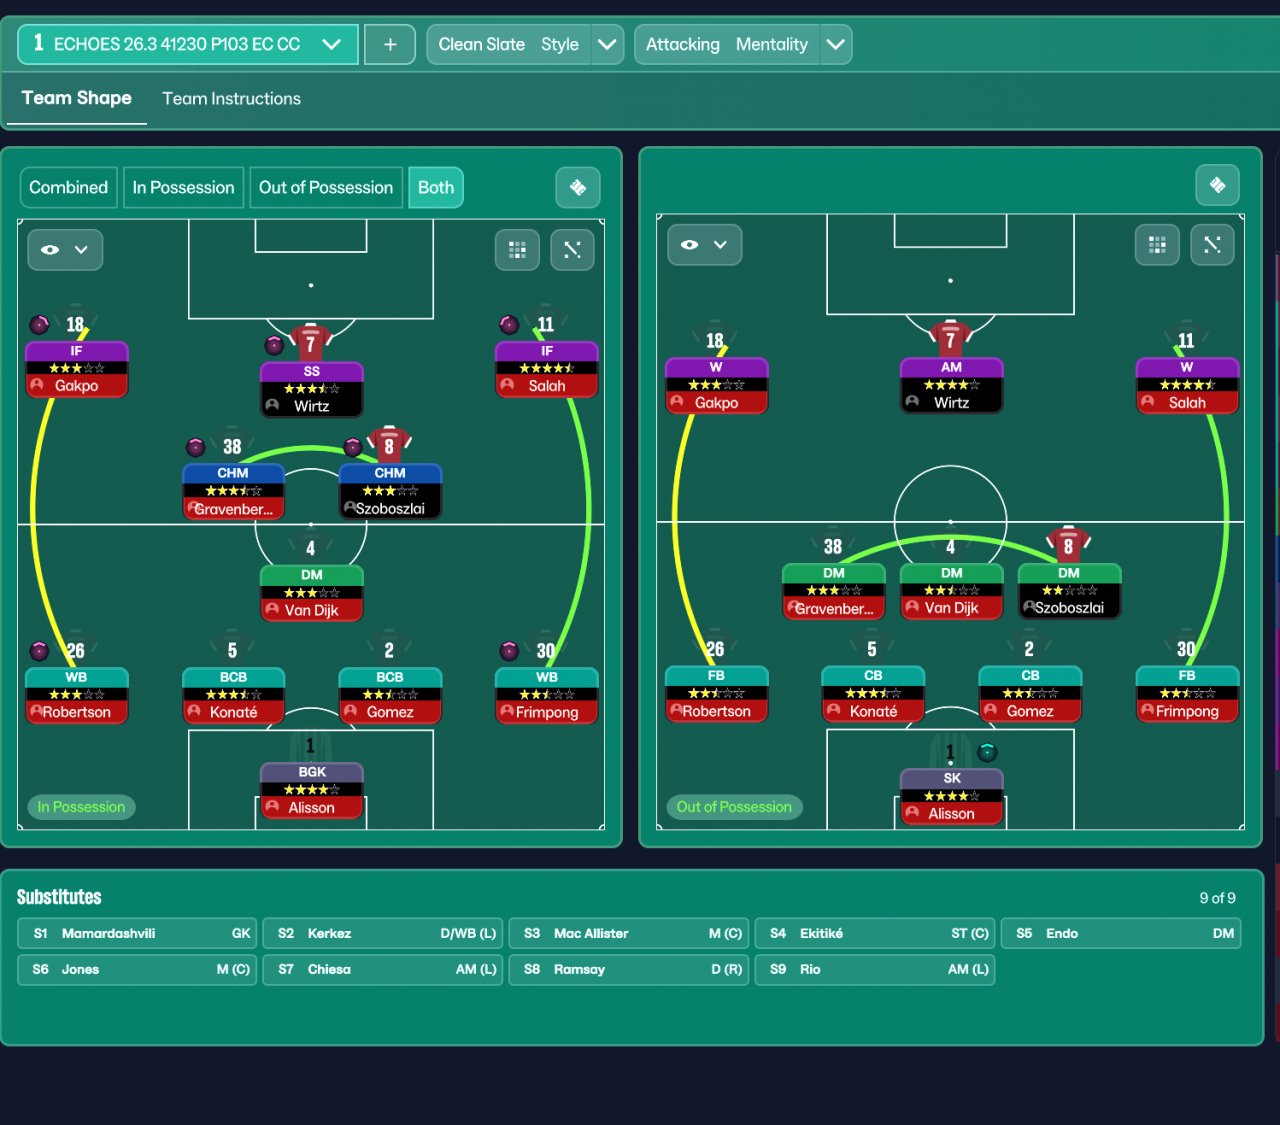
Task: Select Konaté CB card out of possession
Action: (x=873, y=694)
